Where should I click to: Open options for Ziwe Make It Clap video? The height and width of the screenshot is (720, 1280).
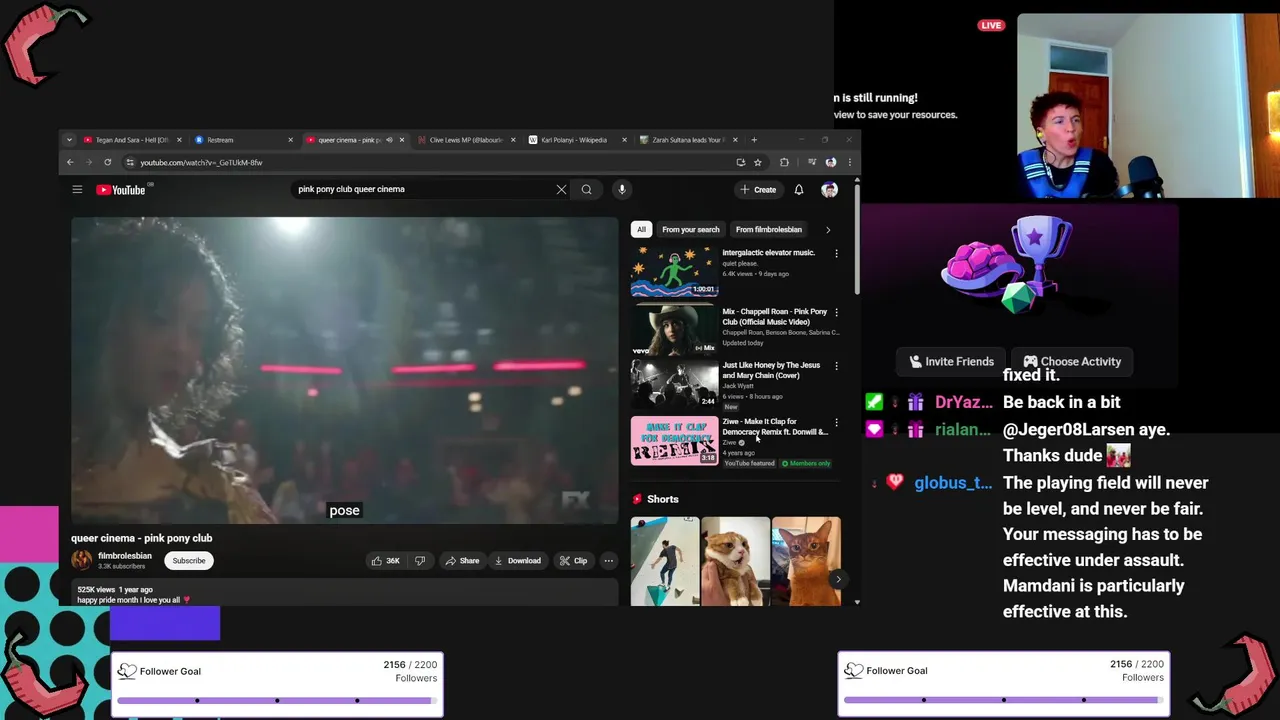click(x=836, y=423)
